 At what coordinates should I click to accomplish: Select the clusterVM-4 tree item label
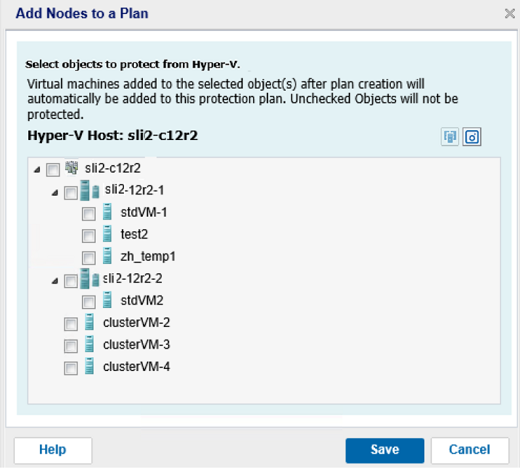tap(137, 367)
